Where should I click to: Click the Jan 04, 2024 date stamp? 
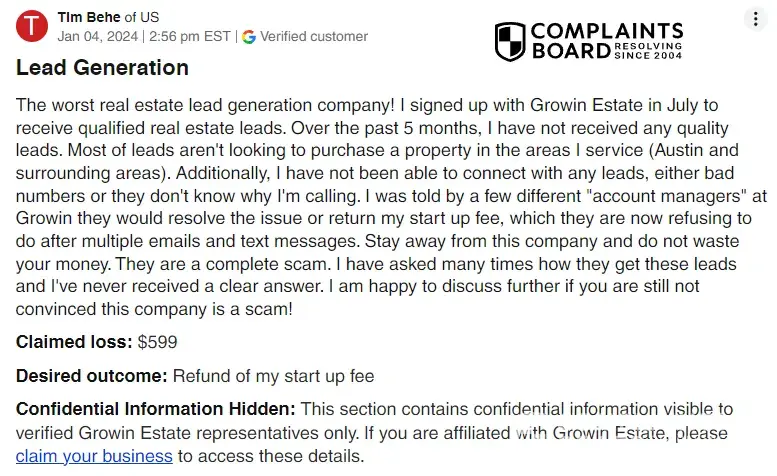click(x=98, y=37)
